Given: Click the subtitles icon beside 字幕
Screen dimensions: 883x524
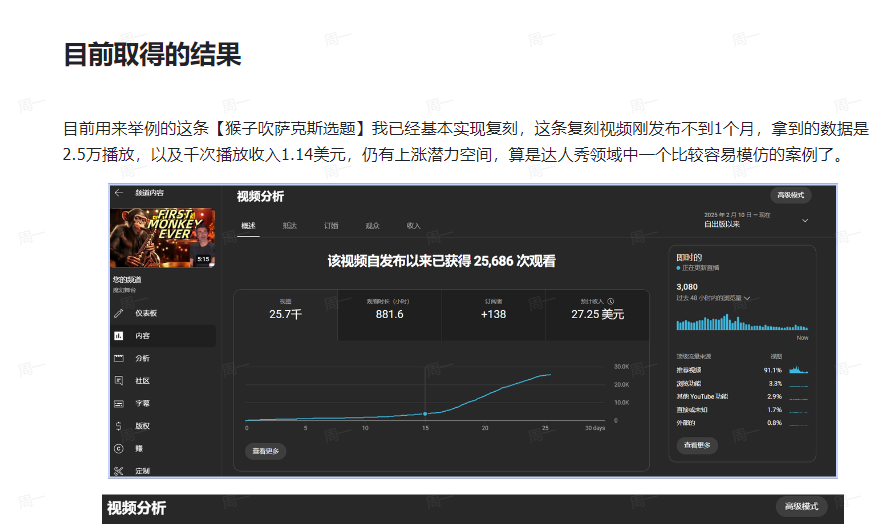Looking at the screenshot, I should pos(118,404).
